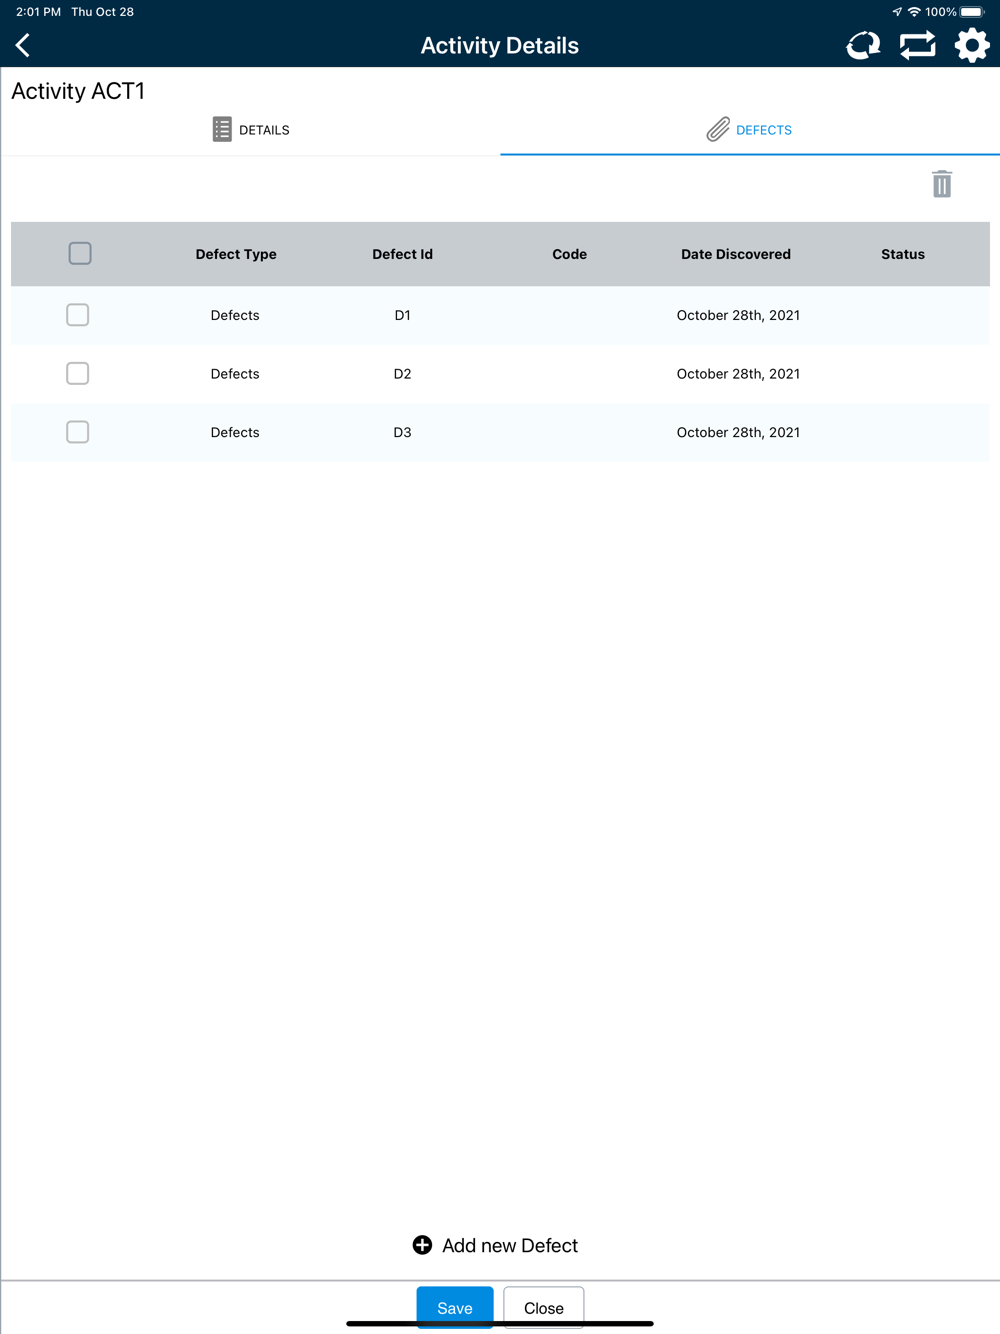Open the D3 defect row

[500, 432]
